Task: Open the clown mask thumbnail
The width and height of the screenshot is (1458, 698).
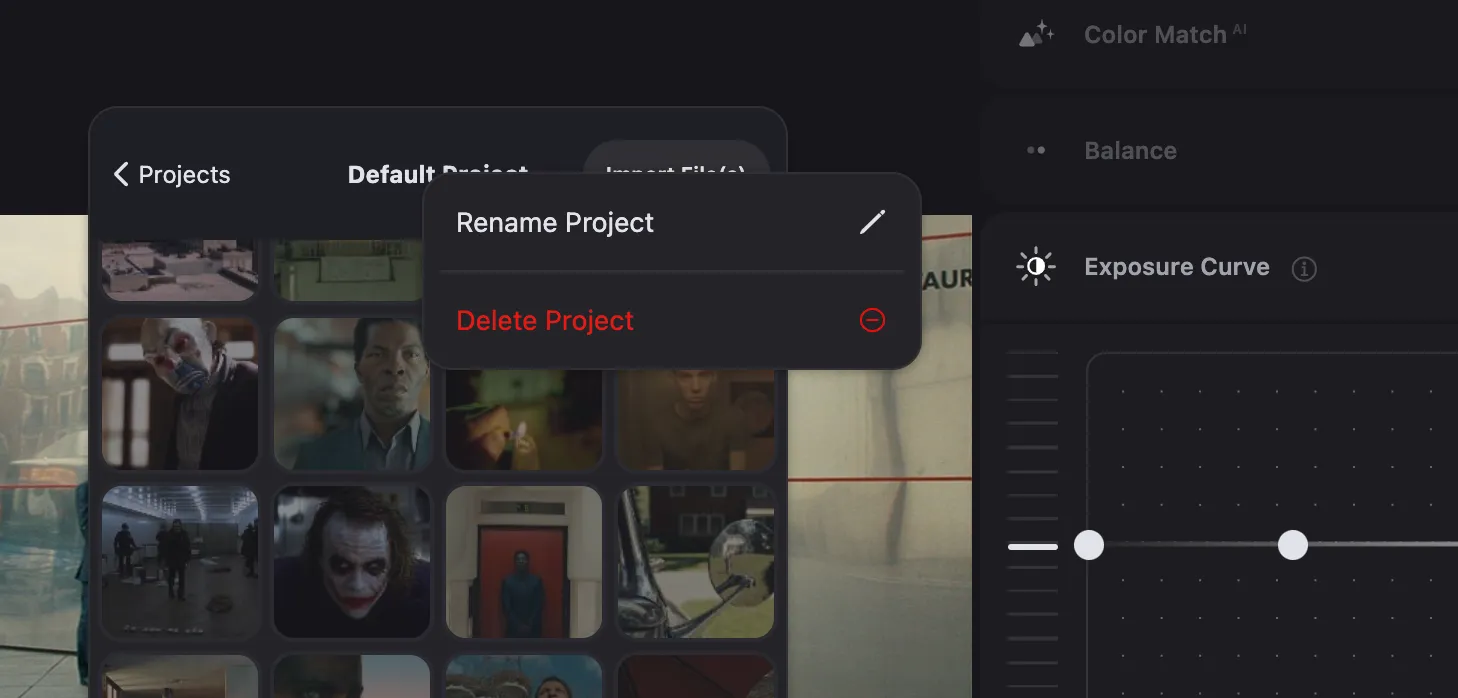Action: pyautogui.click(x=180, y=394)
